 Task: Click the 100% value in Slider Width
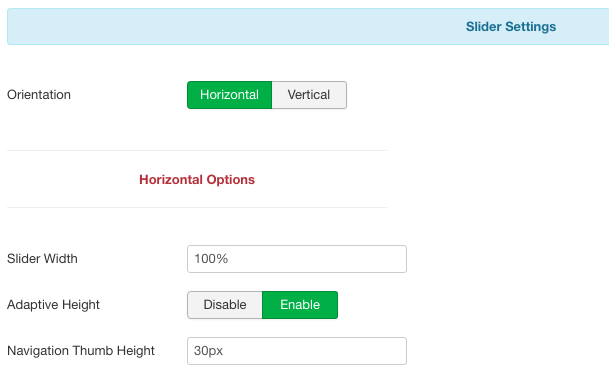click(211, 259)
